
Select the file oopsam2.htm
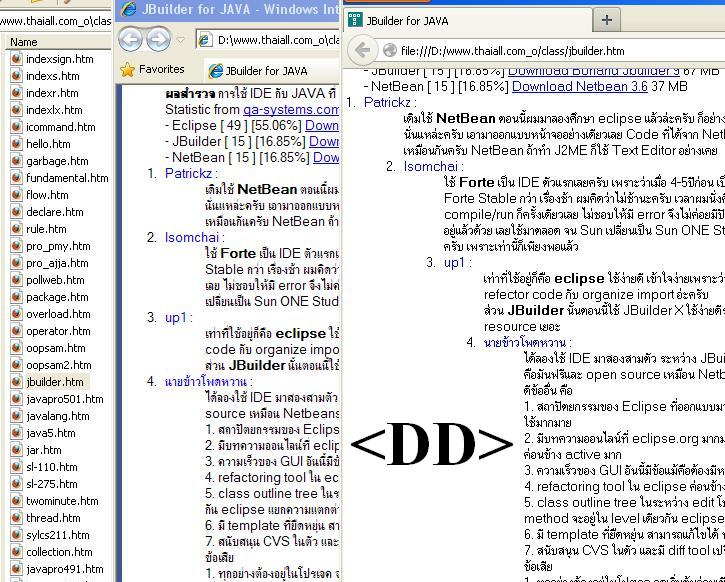[59, 365]
